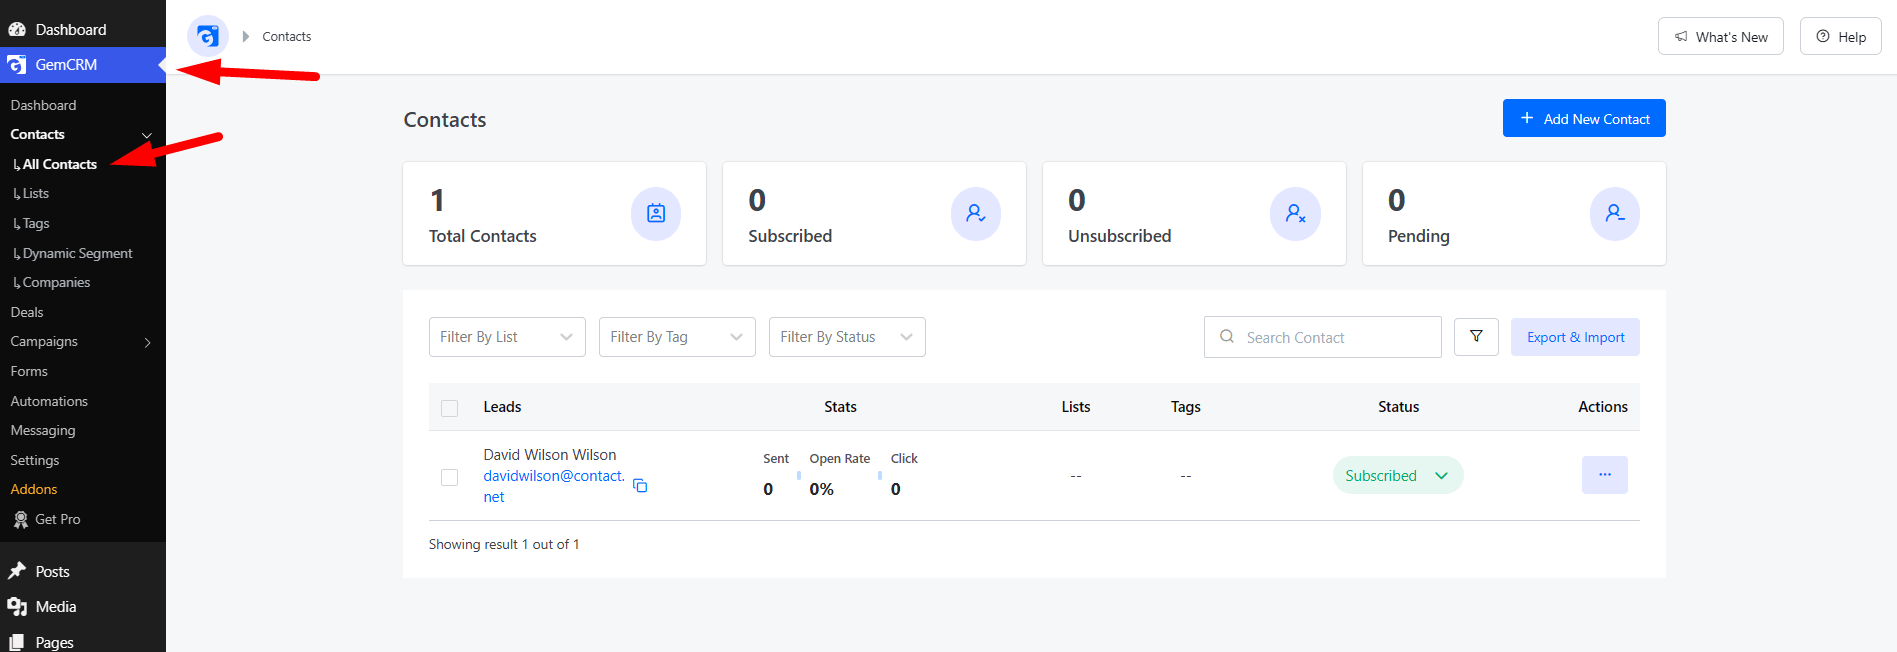
Task: Open All Contacts in sidebar
Action: pos(60,164)
